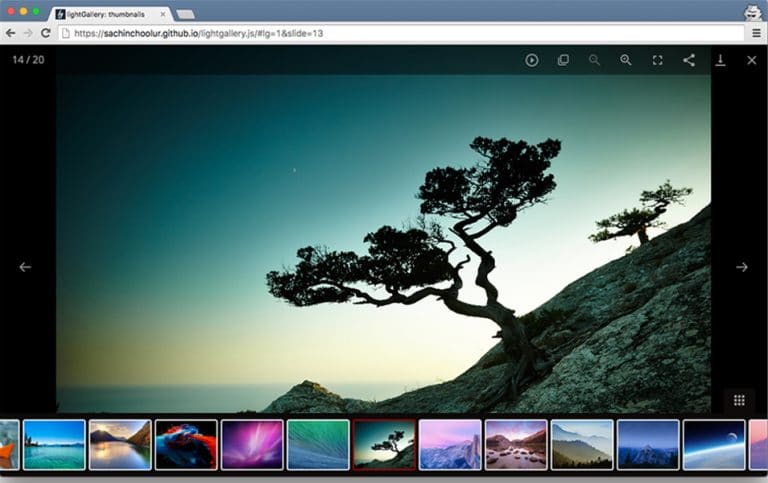Click the address bar URL field
The height and width of the screenshot is (483, 768).
[402, 33]
